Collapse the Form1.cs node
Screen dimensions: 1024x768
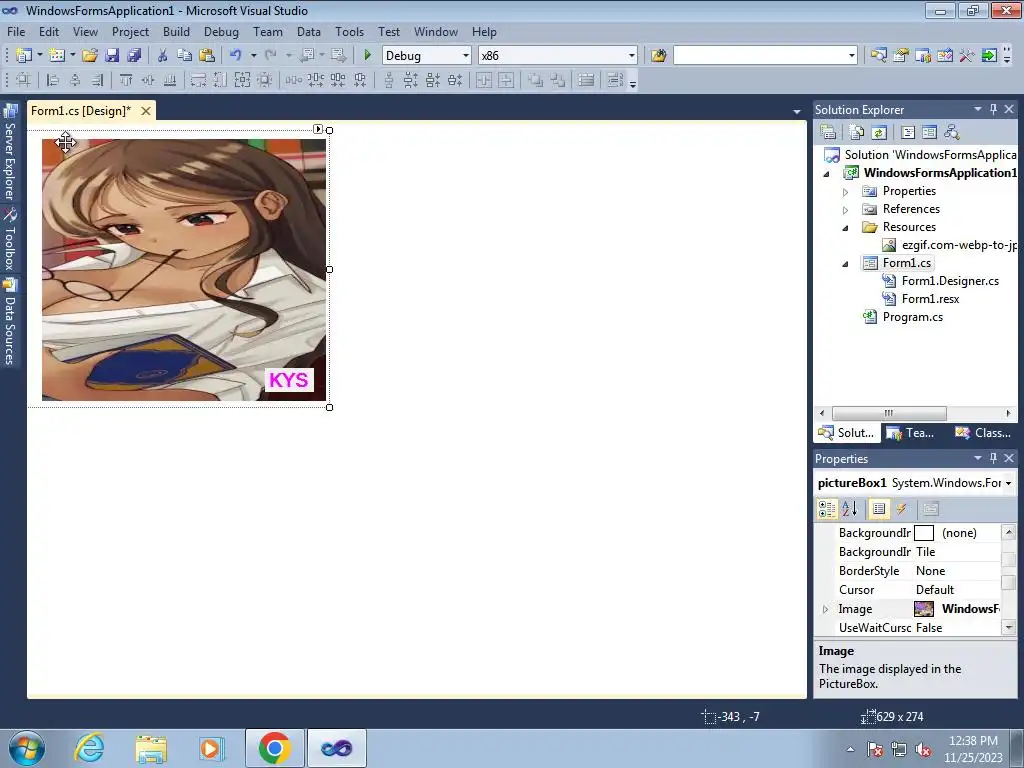click(846, 264)
